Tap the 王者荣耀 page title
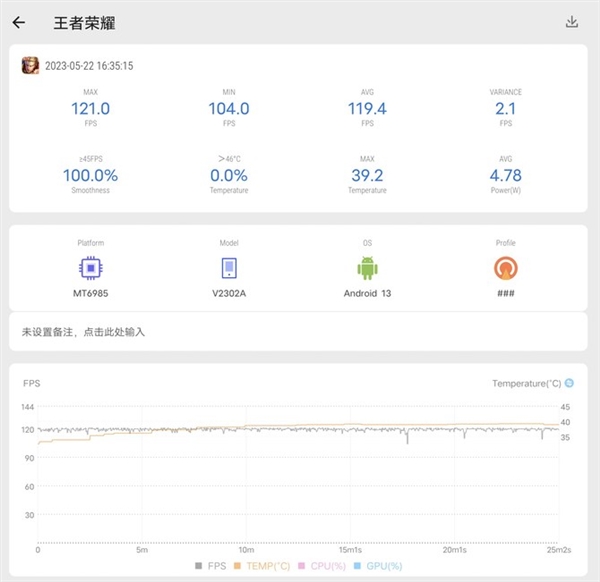The image size is (600, 582). [x=84, y=22]
